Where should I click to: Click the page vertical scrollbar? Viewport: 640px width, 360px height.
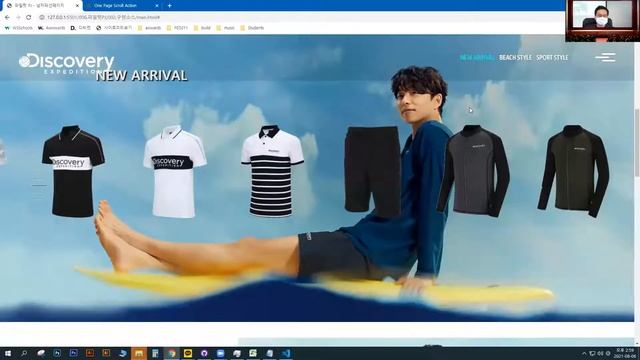point(637,143)
